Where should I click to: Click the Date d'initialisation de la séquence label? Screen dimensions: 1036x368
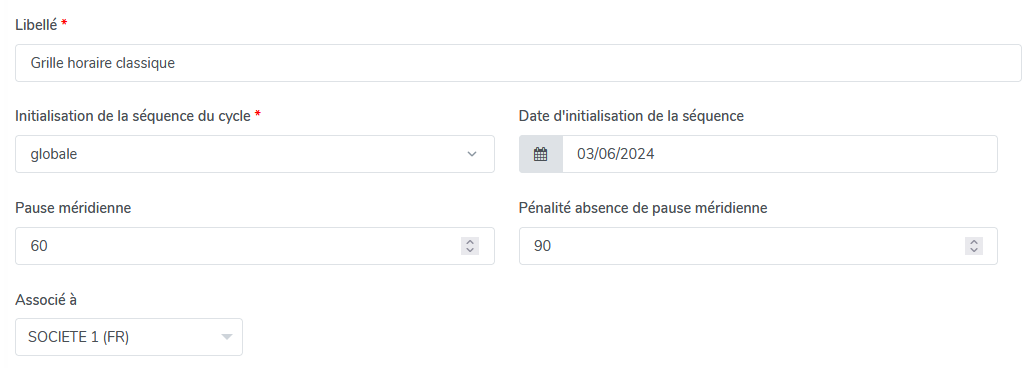[x=632, y=116]
